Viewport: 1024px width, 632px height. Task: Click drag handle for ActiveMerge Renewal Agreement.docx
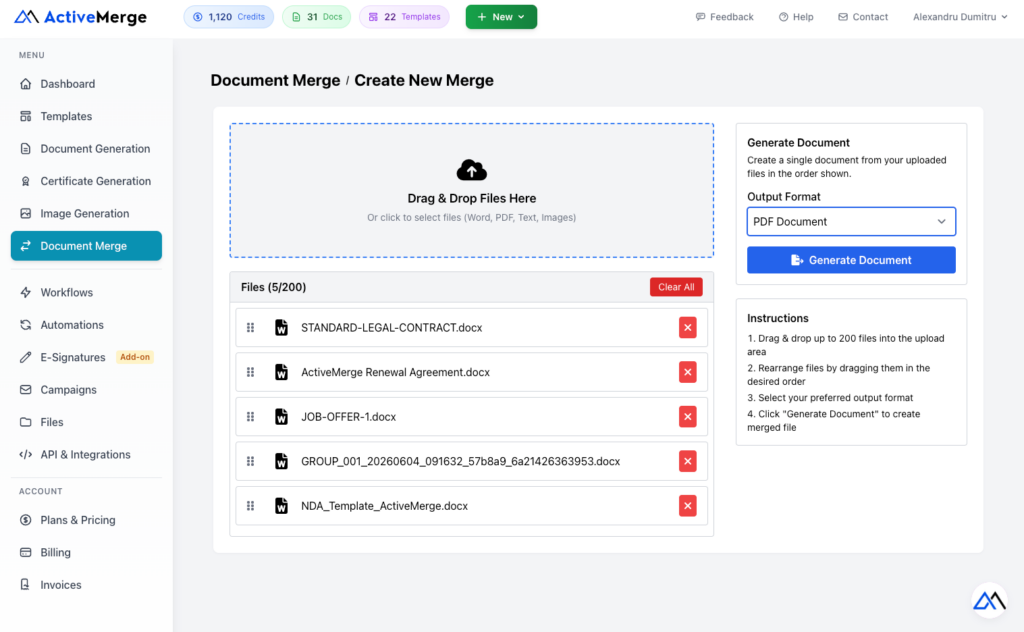point(250,372)
